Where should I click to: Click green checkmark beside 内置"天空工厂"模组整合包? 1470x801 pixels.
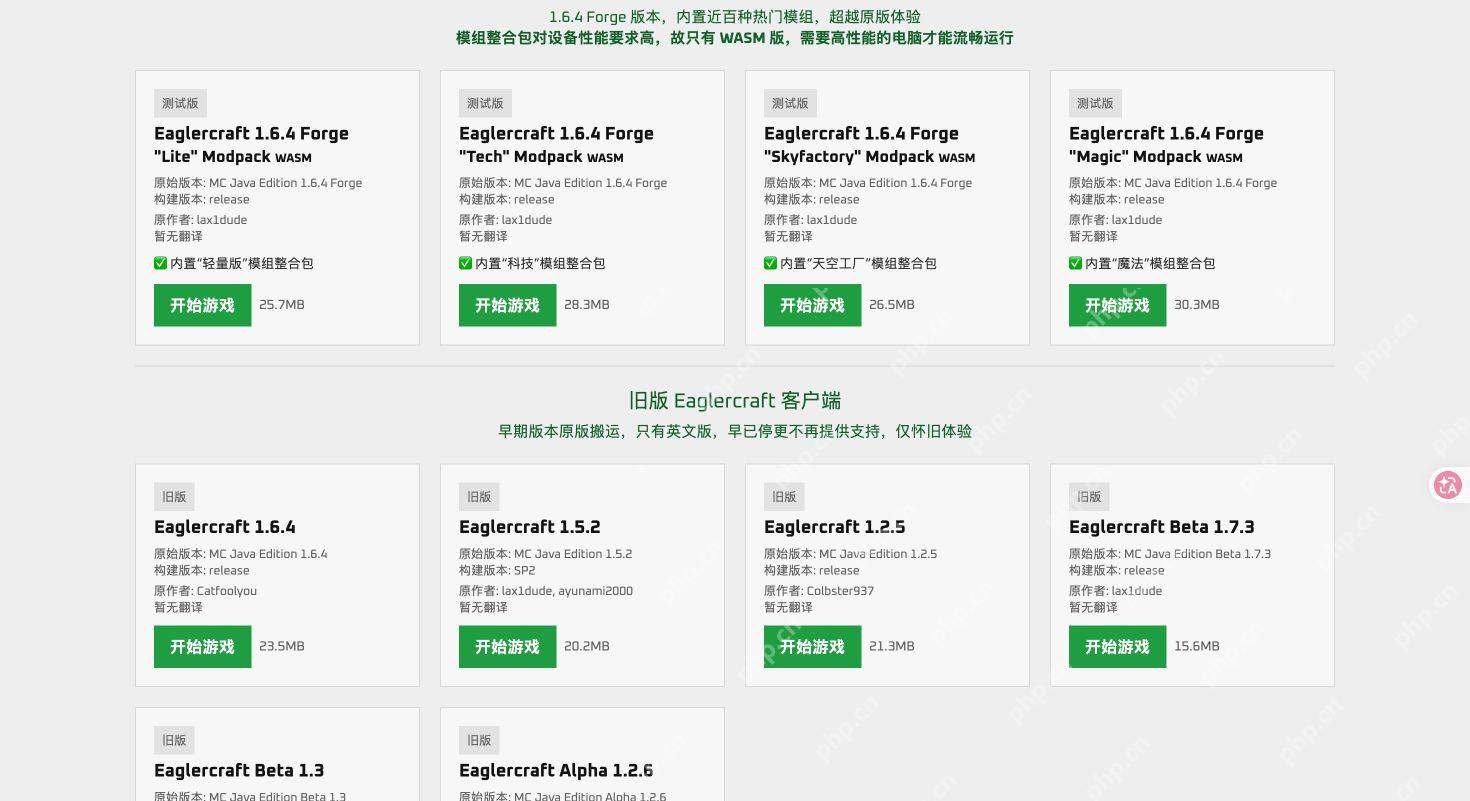pyautogui.click(x=770, y=263)
